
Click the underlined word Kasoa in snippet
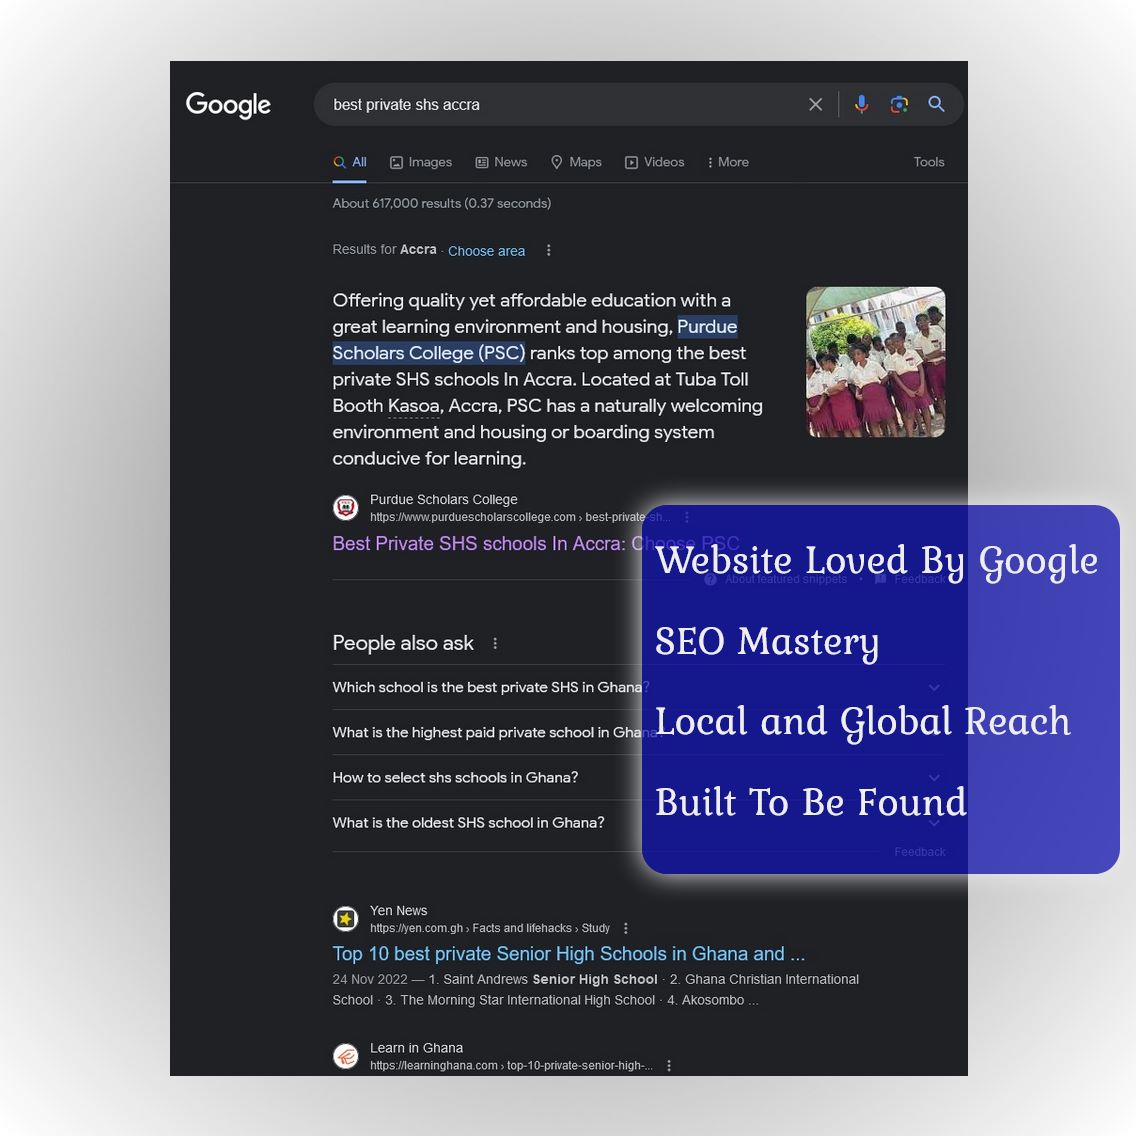pos(414,406)
